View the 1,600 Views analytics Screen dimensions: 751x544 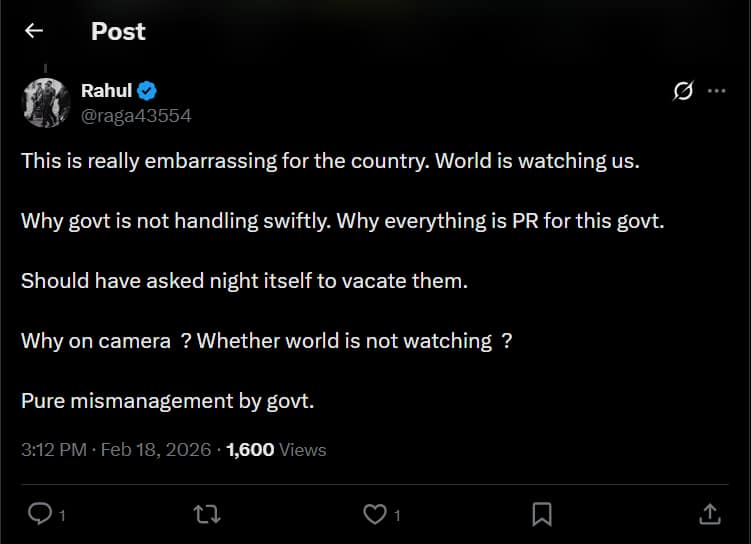(x=276, y=450)
